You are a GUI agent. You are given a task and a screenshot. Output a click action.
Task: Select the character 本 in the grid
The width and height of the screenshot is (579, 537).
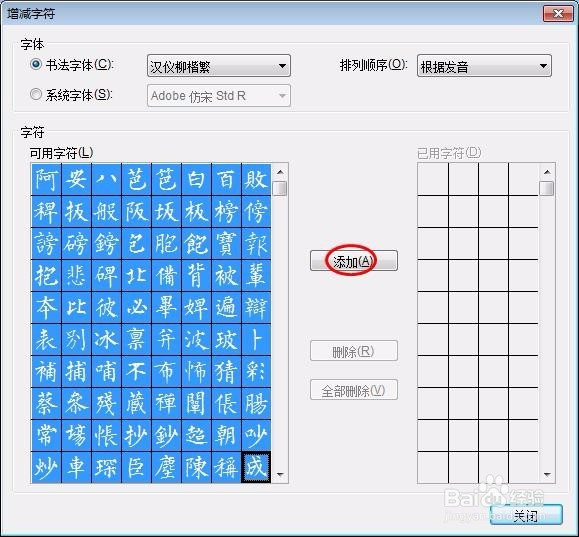tap(46, 307)
